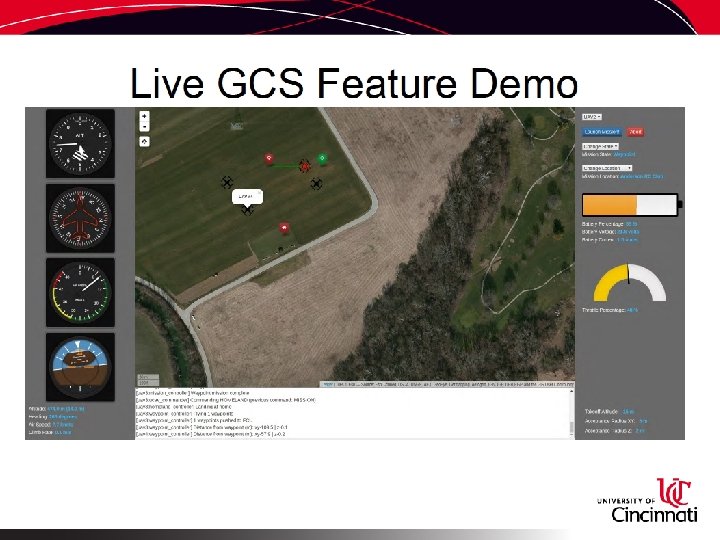Click the Acceptance Radius XY value
720x540 pixels.
pyautogui.click(x=643, y=421)
